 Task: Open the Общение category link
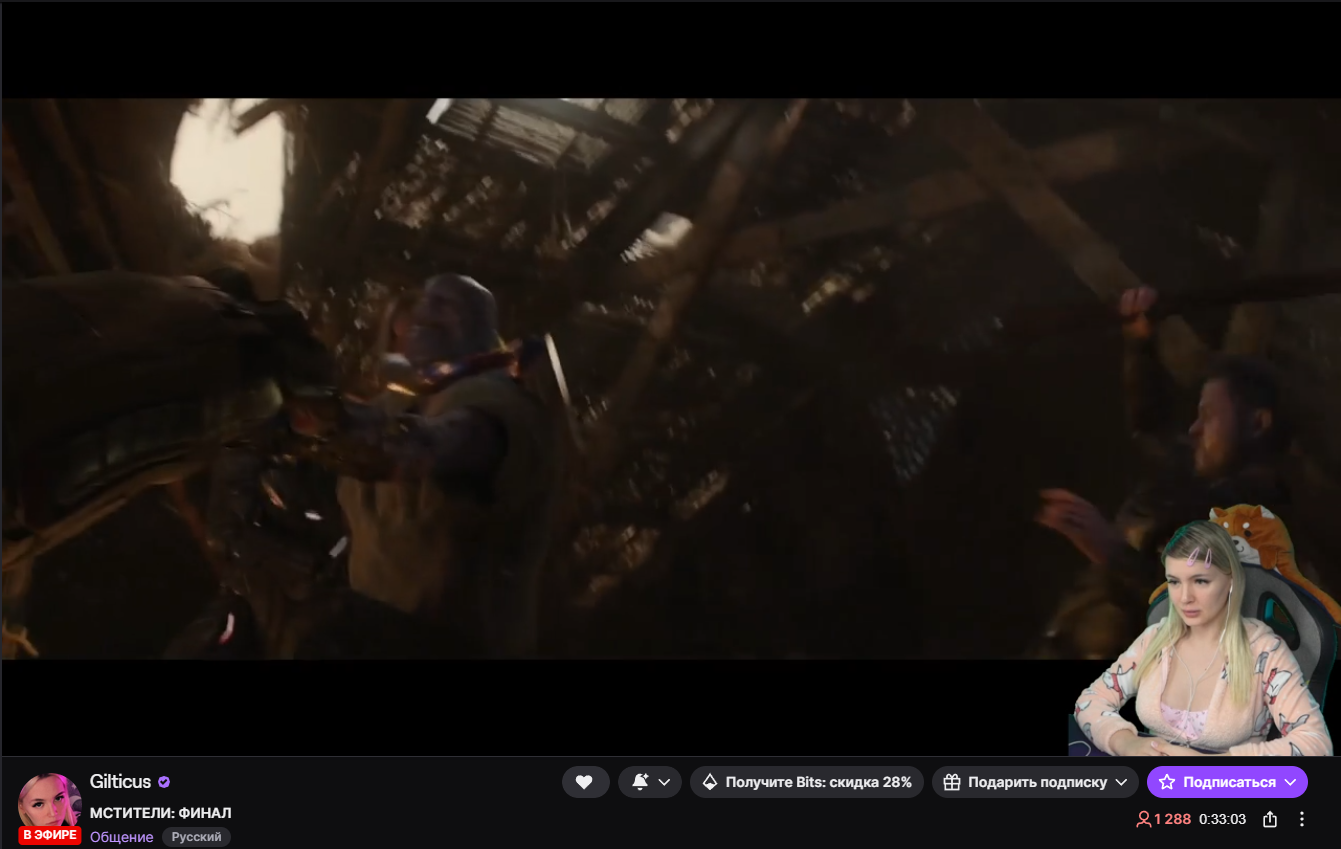[122, 837]
